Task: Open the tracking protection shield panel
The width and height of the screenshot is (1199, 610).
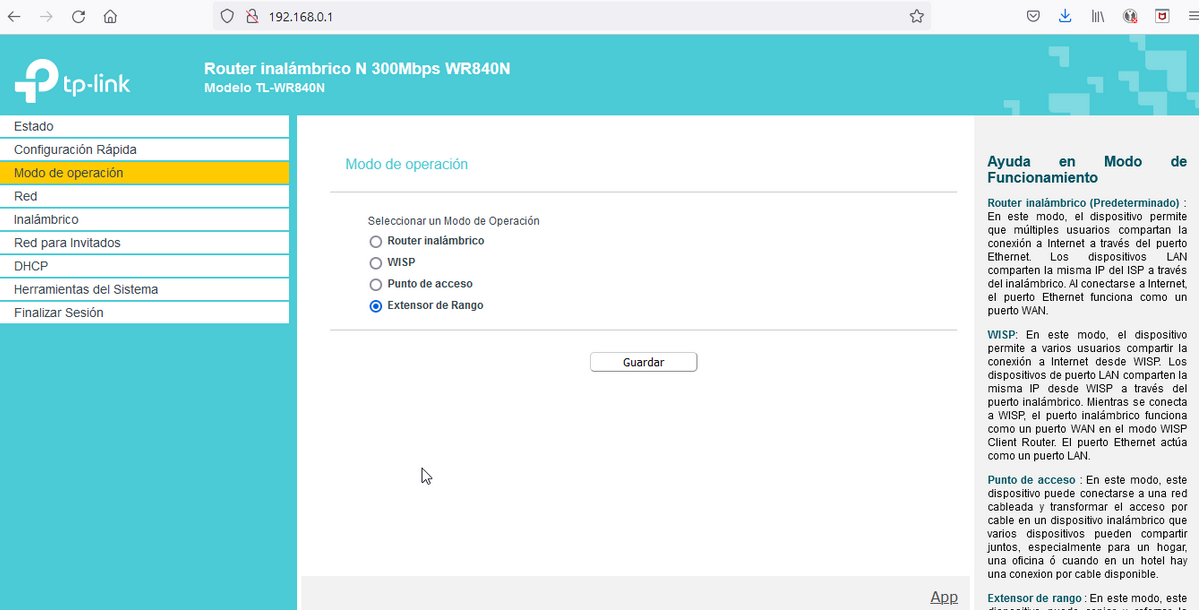Action: point(227,15)
